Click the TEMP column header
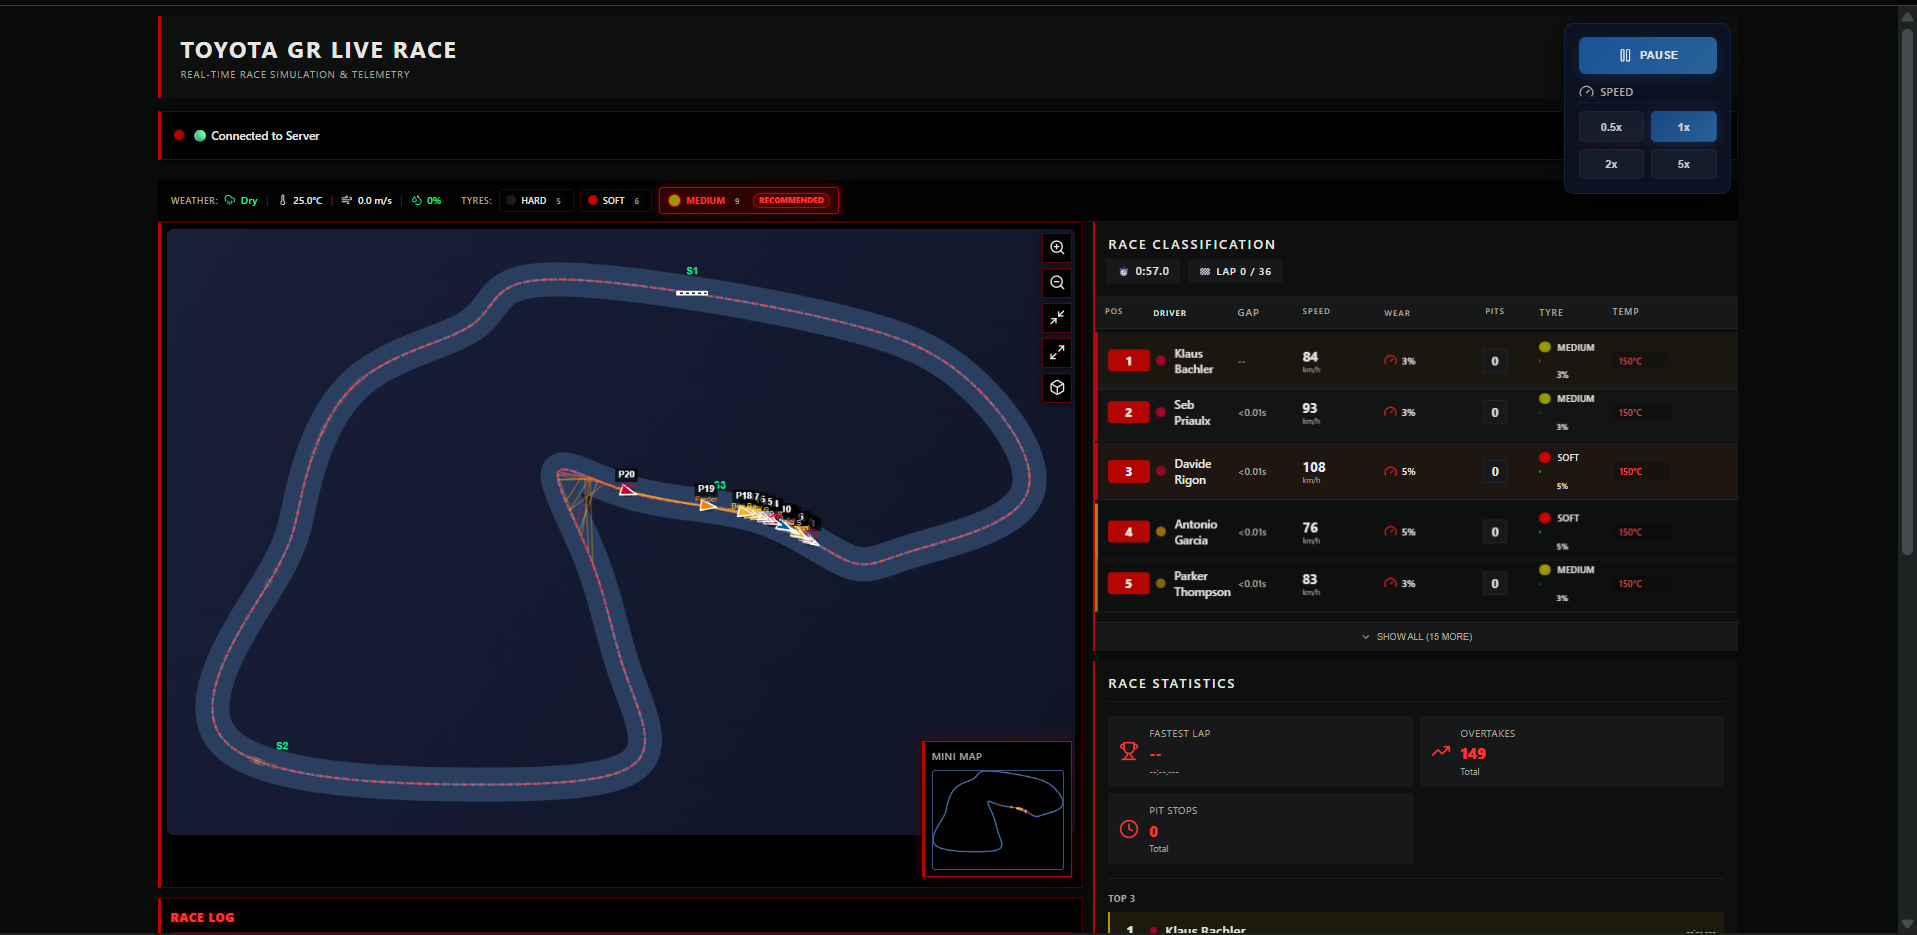1917x935 pixels. [1626, 312]
